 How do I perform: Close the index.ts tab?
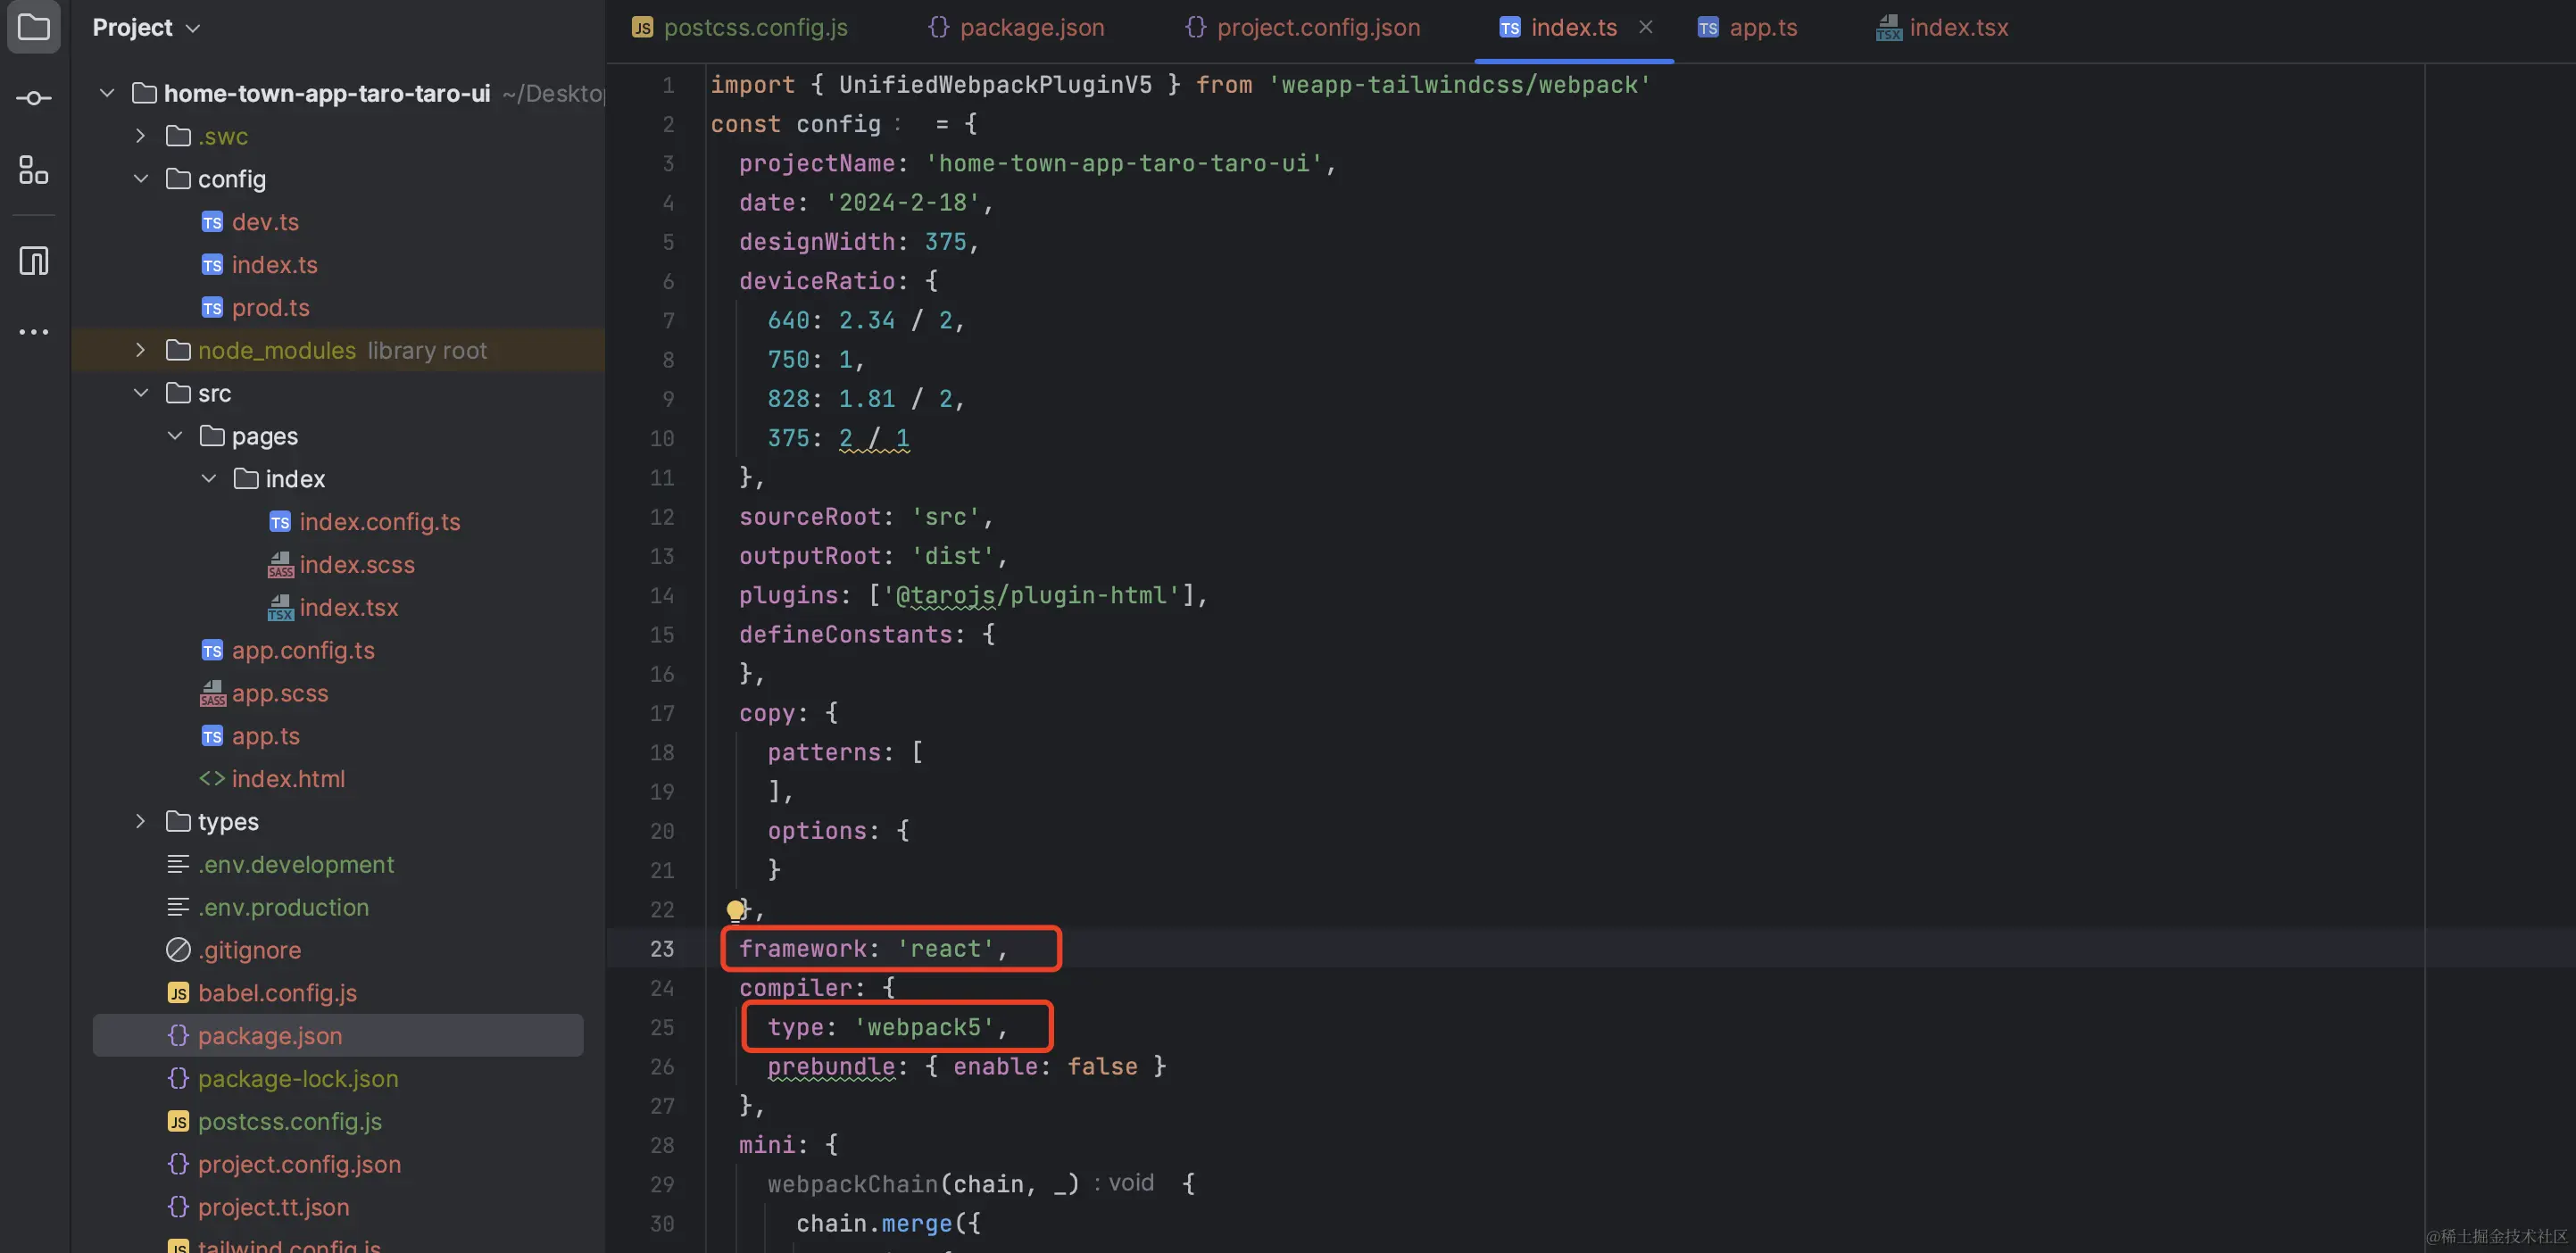[1646, 27]
